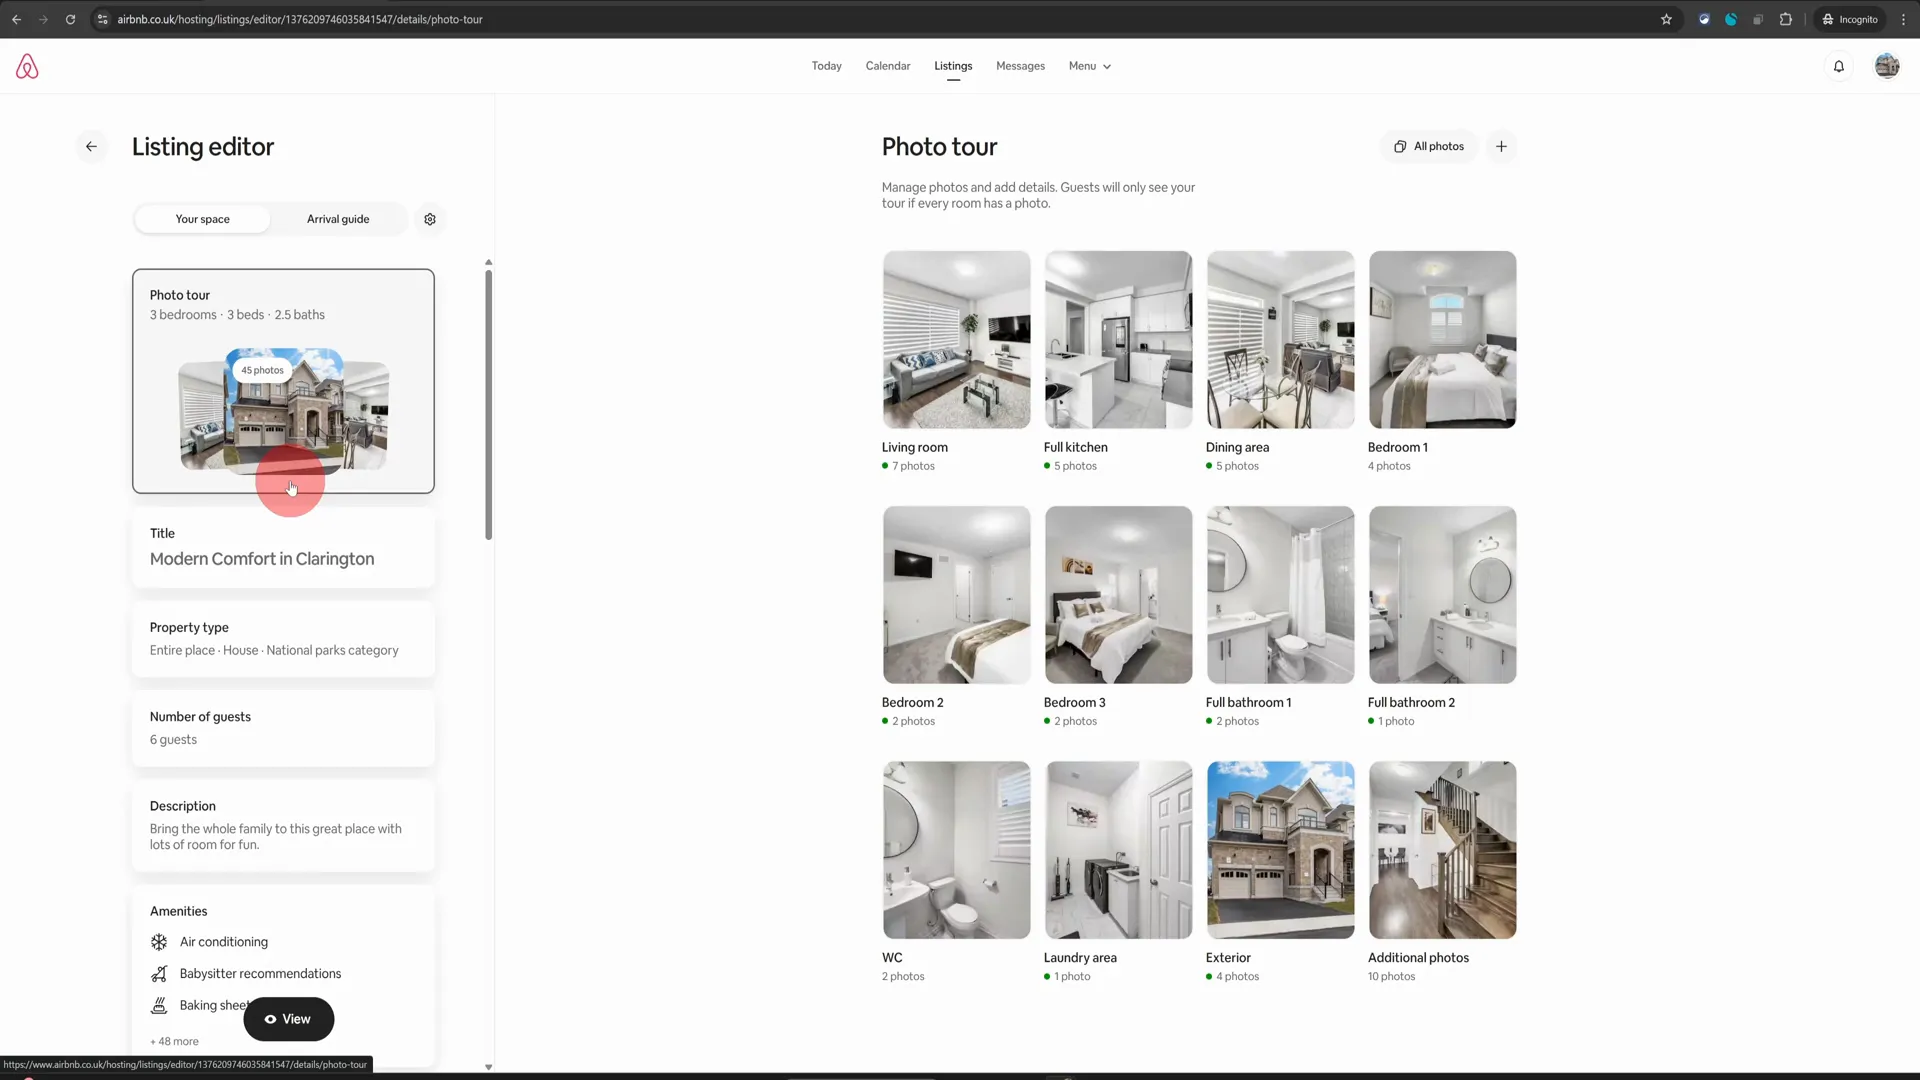Open the Photo tour card in sidebar

[283, 381]
